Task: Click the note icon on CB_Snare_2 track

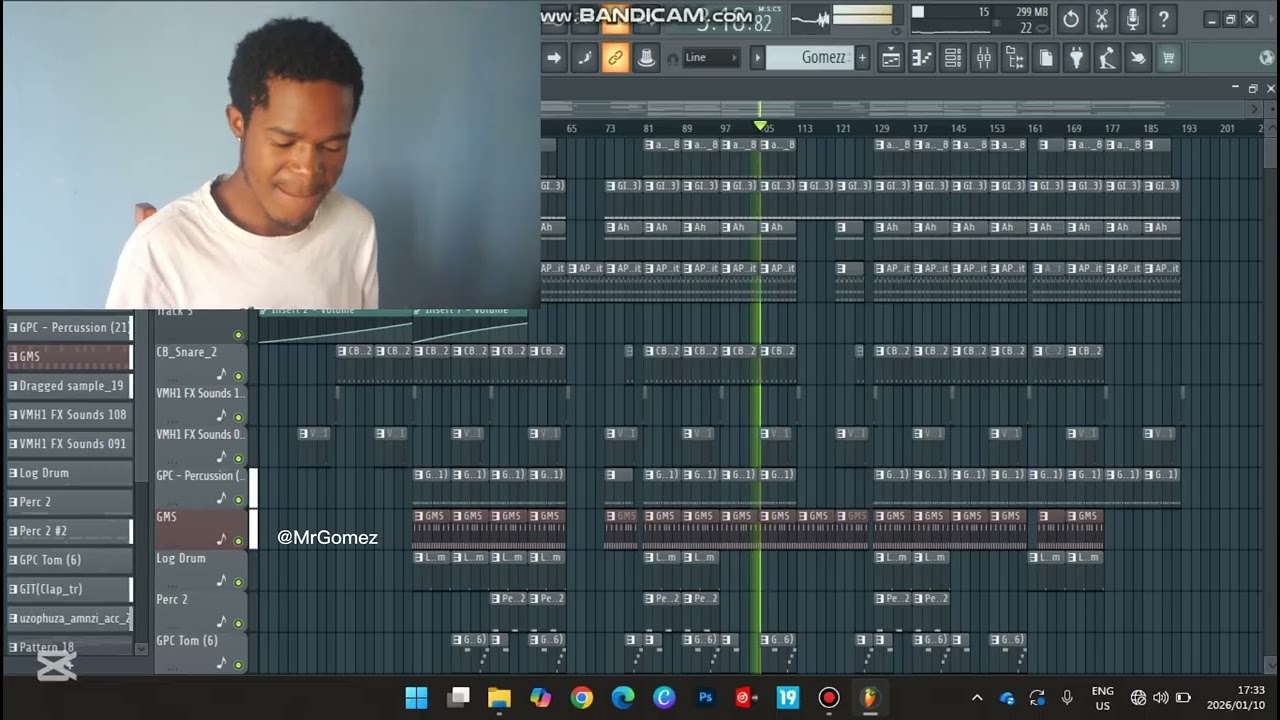Action: coord(222,374)
